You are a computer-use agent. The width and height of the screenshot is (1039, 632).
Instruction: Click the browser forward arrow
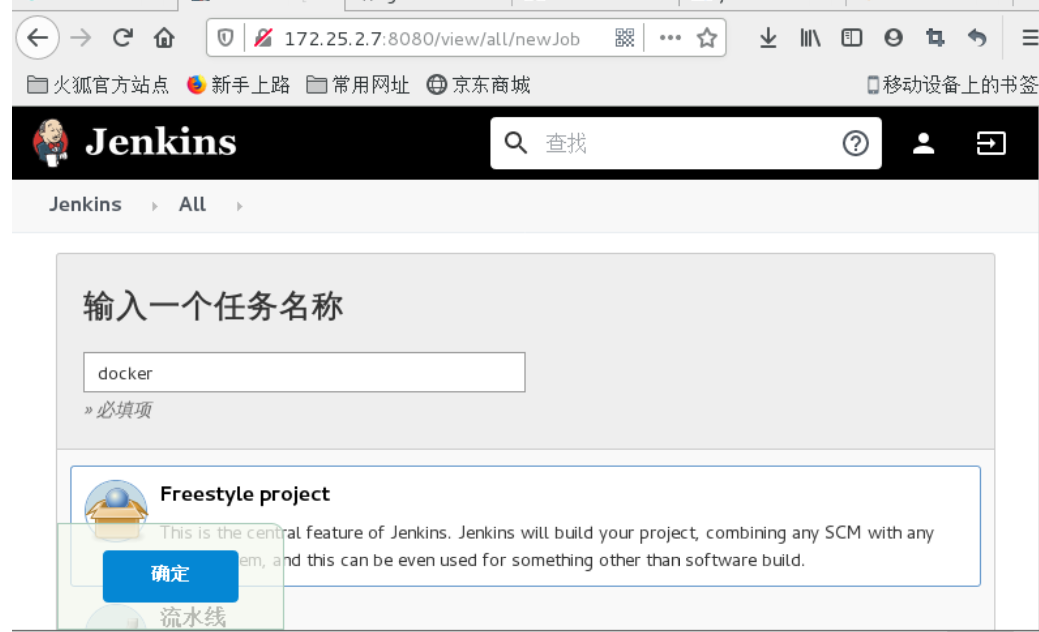81,38
